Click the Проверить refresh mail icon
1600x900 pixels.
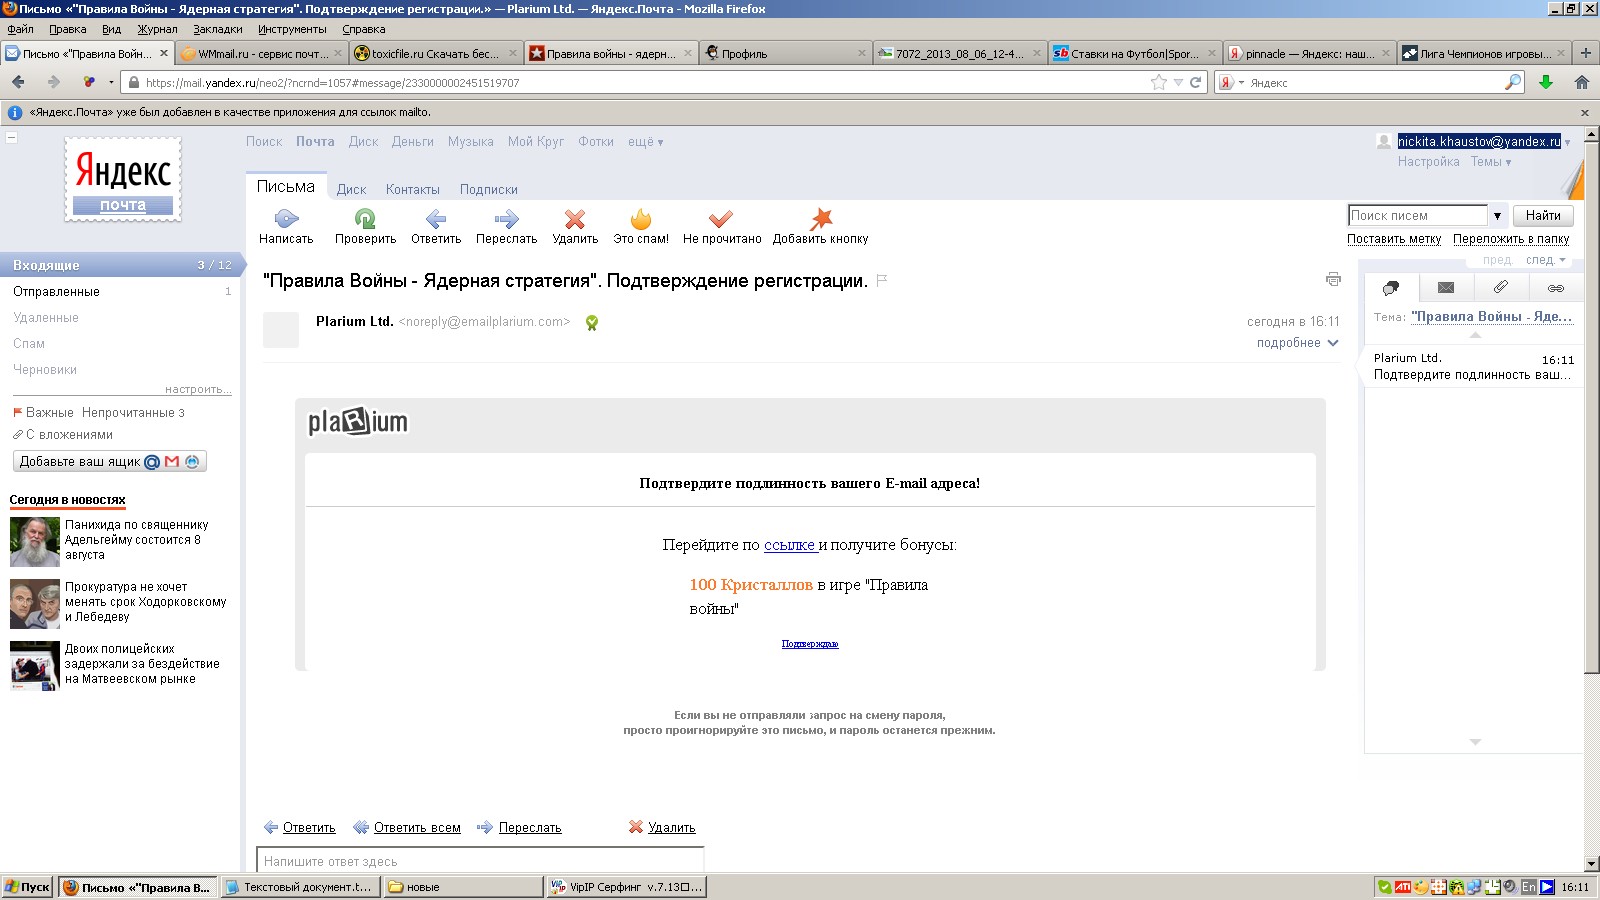tap(365, 218)
